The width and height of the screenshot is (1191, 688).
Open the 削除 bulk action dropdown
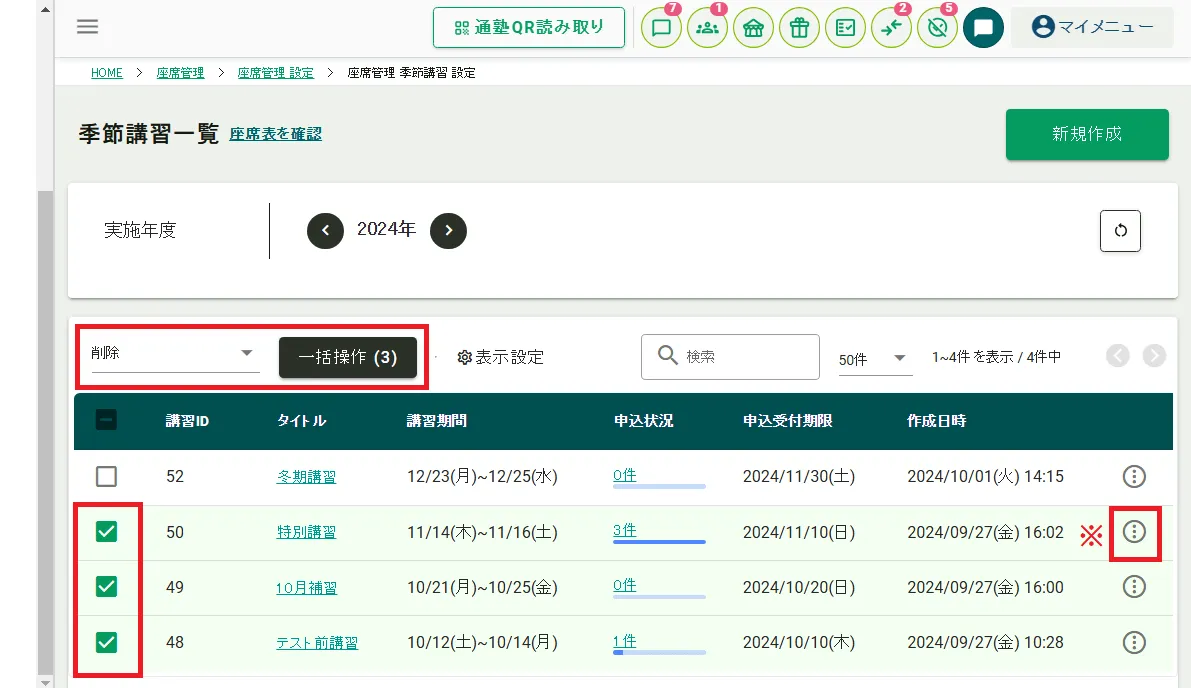(x=175, y=353)
